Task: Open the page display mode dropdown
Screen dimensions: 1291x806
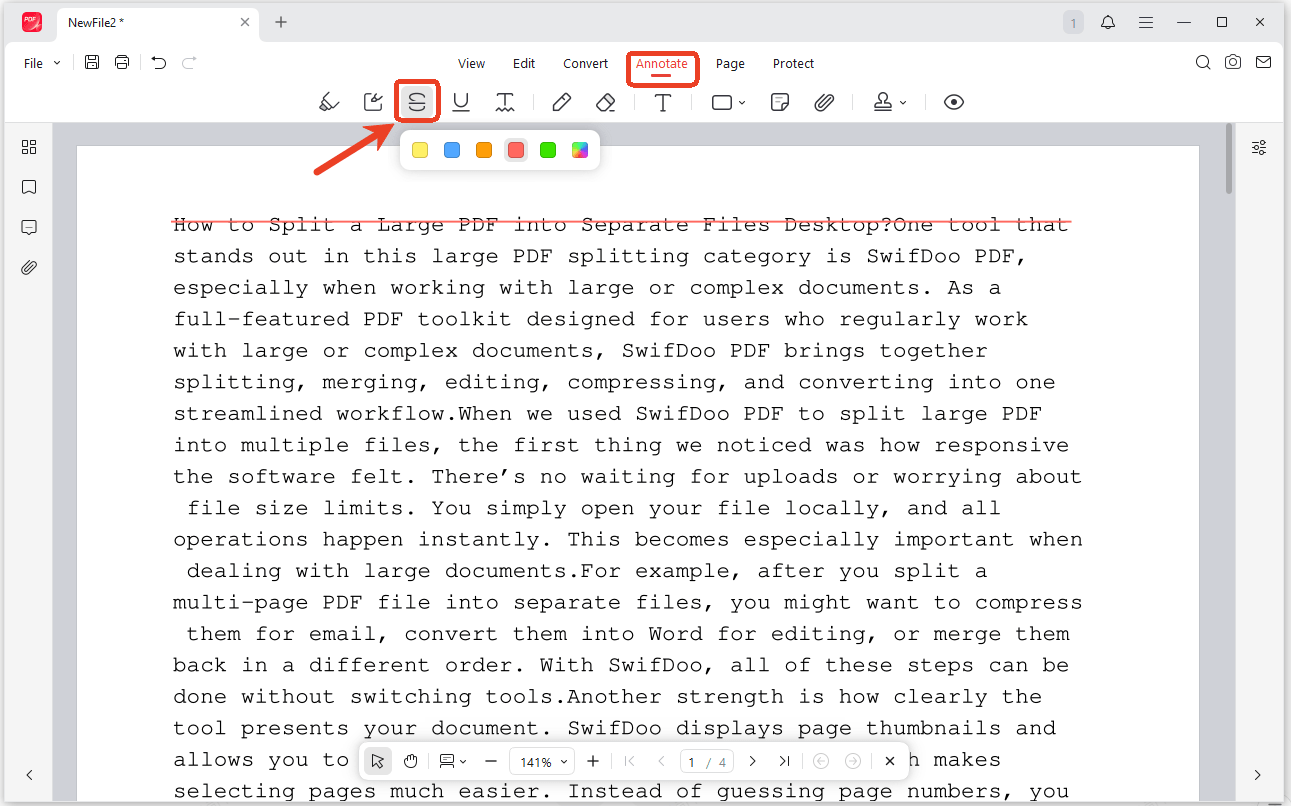Action: point(453,761)
